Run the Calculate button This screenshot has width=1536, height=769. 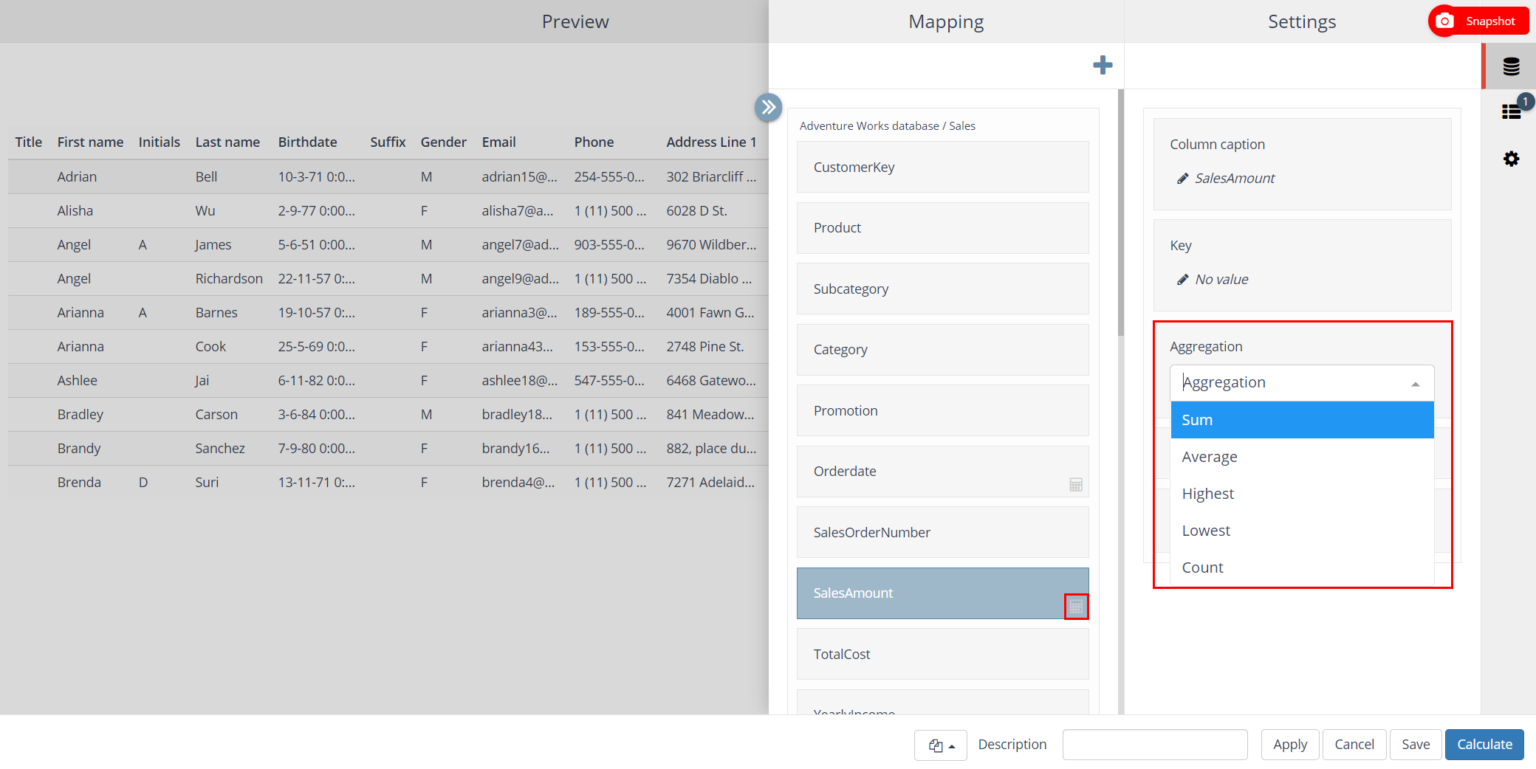pos(1484,745)
